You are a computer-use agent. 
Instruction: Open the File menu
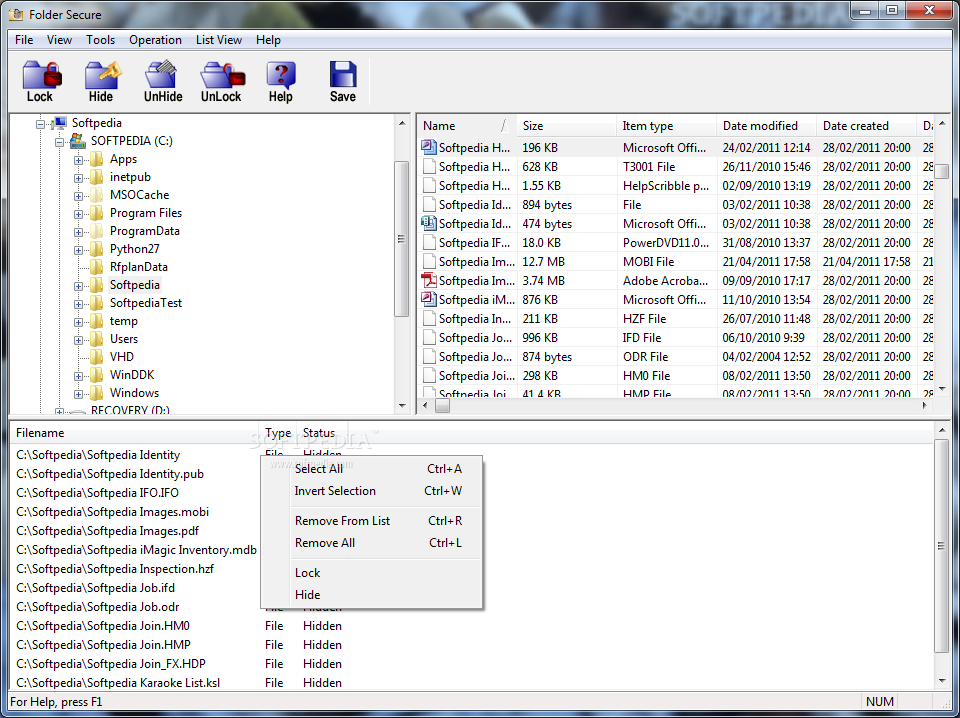tap(24, 40)
